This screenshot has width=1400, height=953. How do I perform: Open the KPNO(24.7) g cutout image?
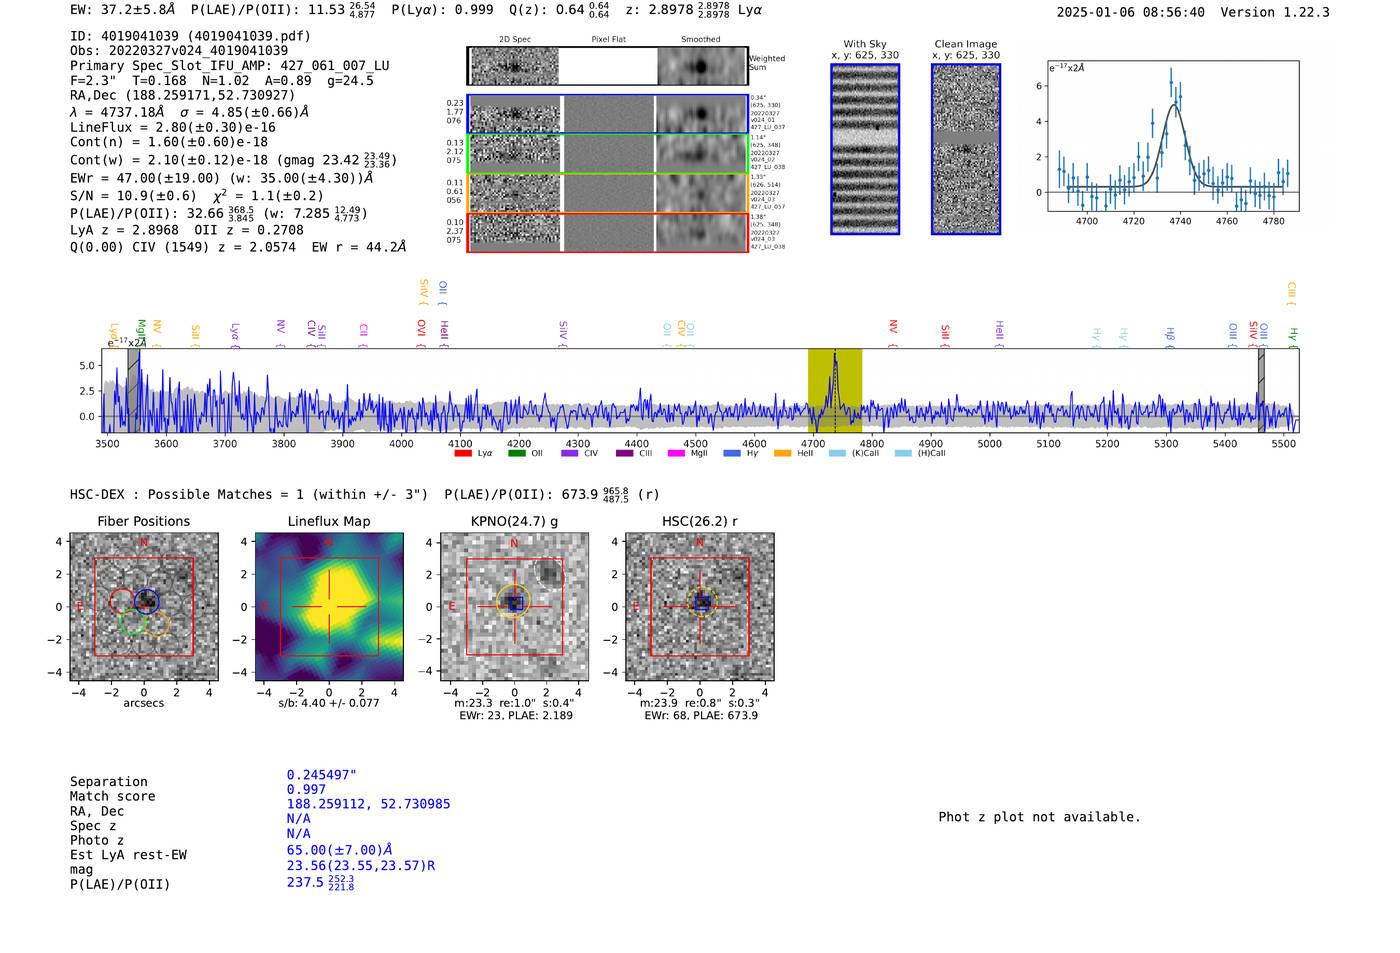pos(514,606)
